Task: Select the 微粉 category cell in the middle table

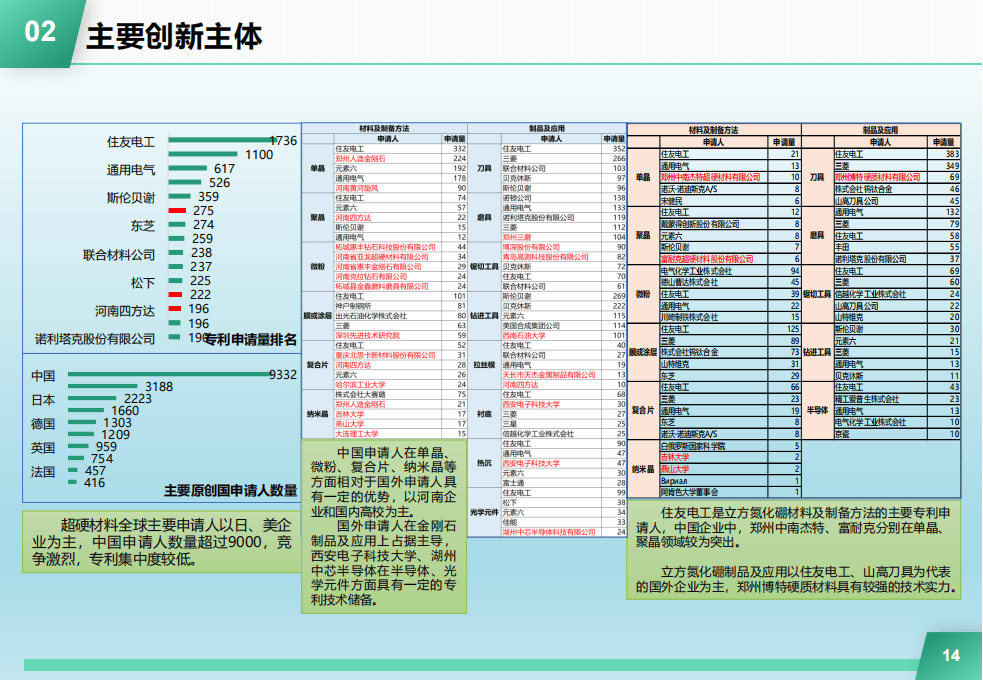Action: click(318, 265)
